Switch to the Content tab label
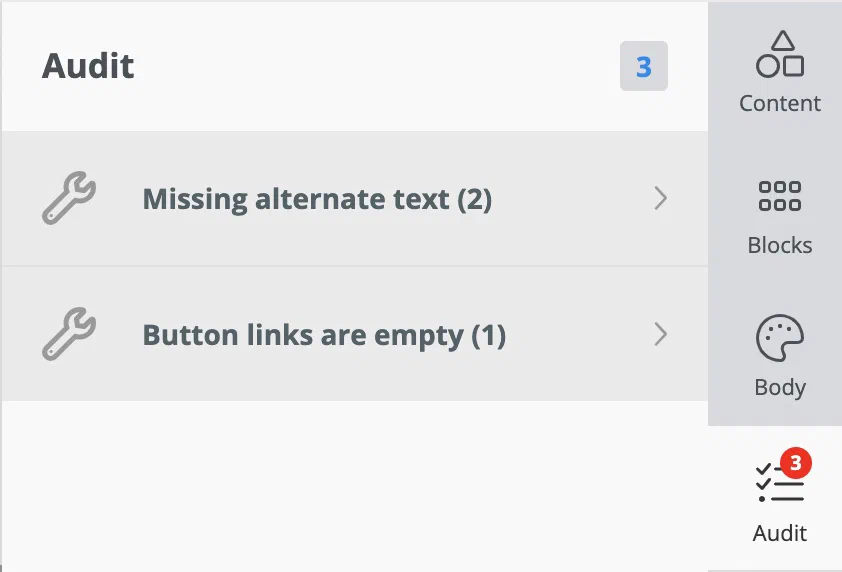Image resolution: width=842 pixels, height=572 pixels. point(780,103)
